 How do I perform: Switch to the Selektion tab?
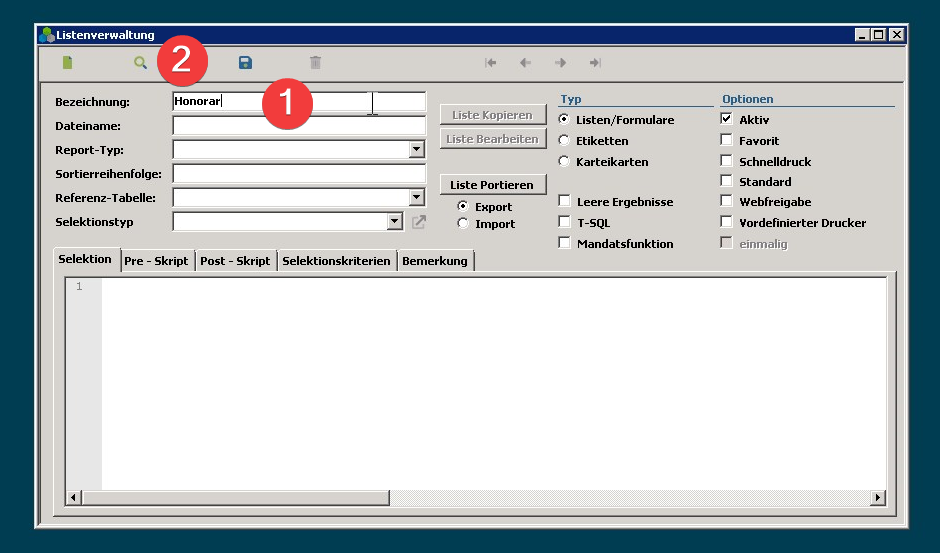click(x=86, y=259)
